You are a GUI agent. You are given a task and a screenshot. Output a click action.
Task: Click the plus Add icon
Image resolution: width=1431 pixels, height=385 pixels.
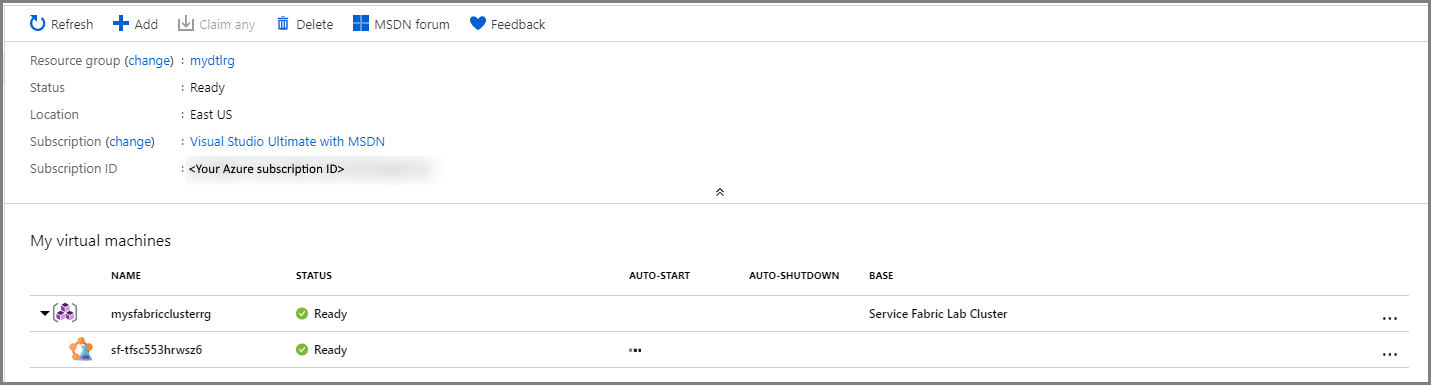121,23
